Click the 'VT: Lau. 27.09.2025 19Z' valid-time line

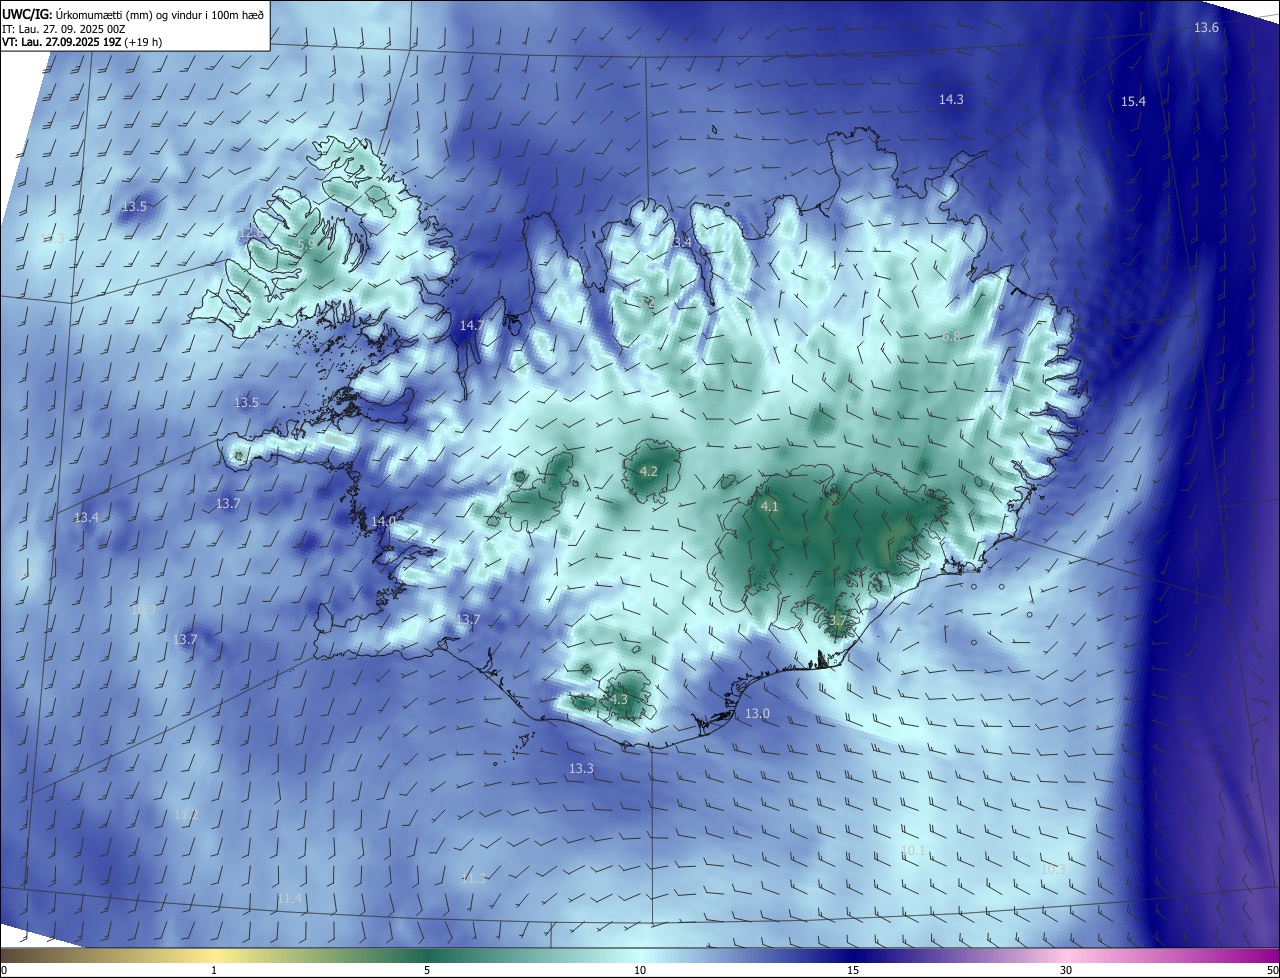point(63,42)
